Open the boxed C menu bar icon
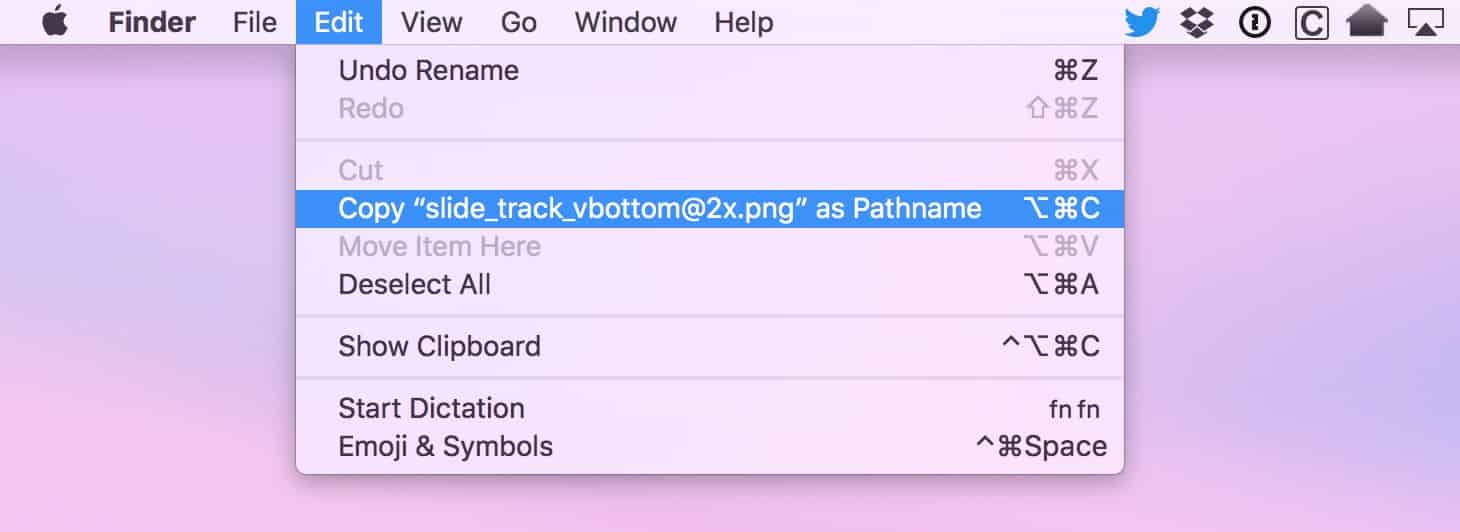The image size is (1460, 532). pos(1311,22)
